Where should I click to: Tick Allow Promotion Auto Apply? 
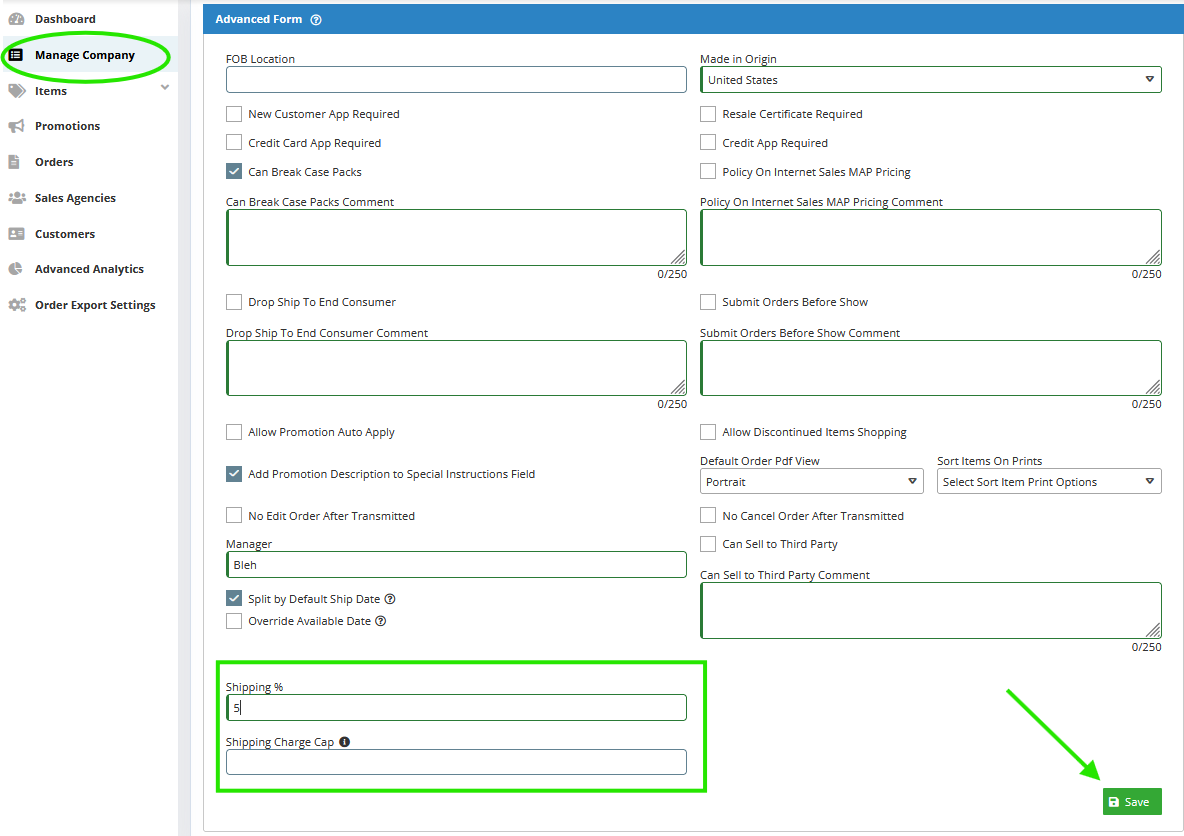click(x=234, y=432)
